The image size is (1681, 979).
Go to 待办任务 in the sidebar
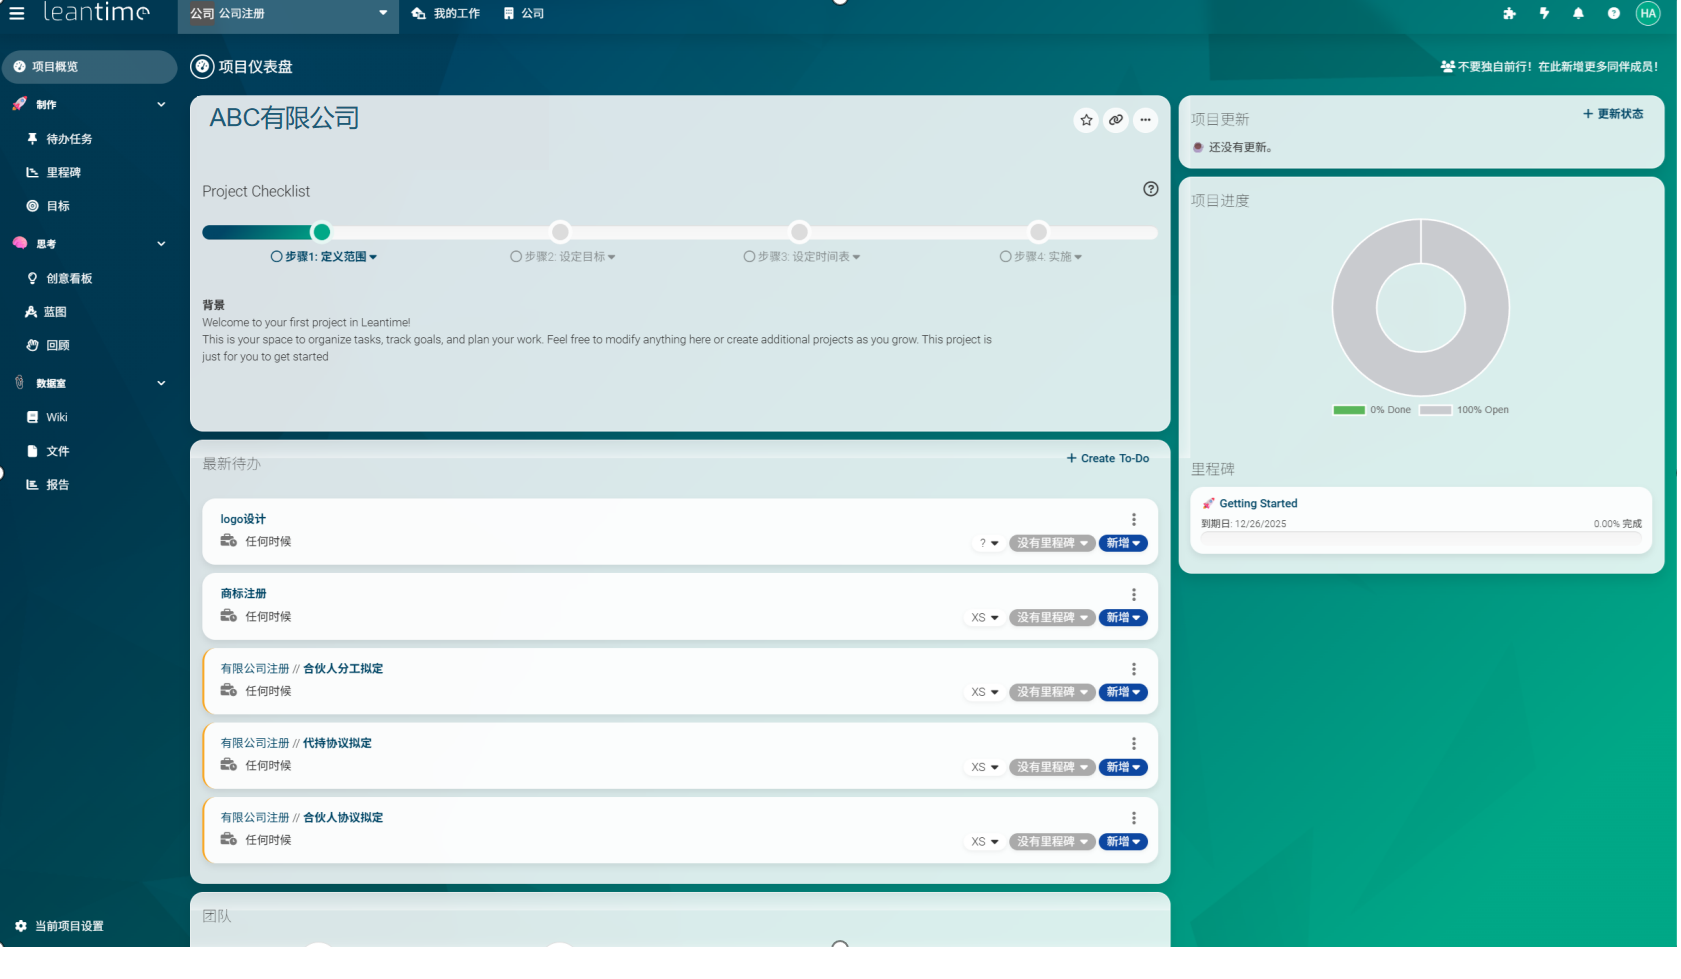(69, 139)
